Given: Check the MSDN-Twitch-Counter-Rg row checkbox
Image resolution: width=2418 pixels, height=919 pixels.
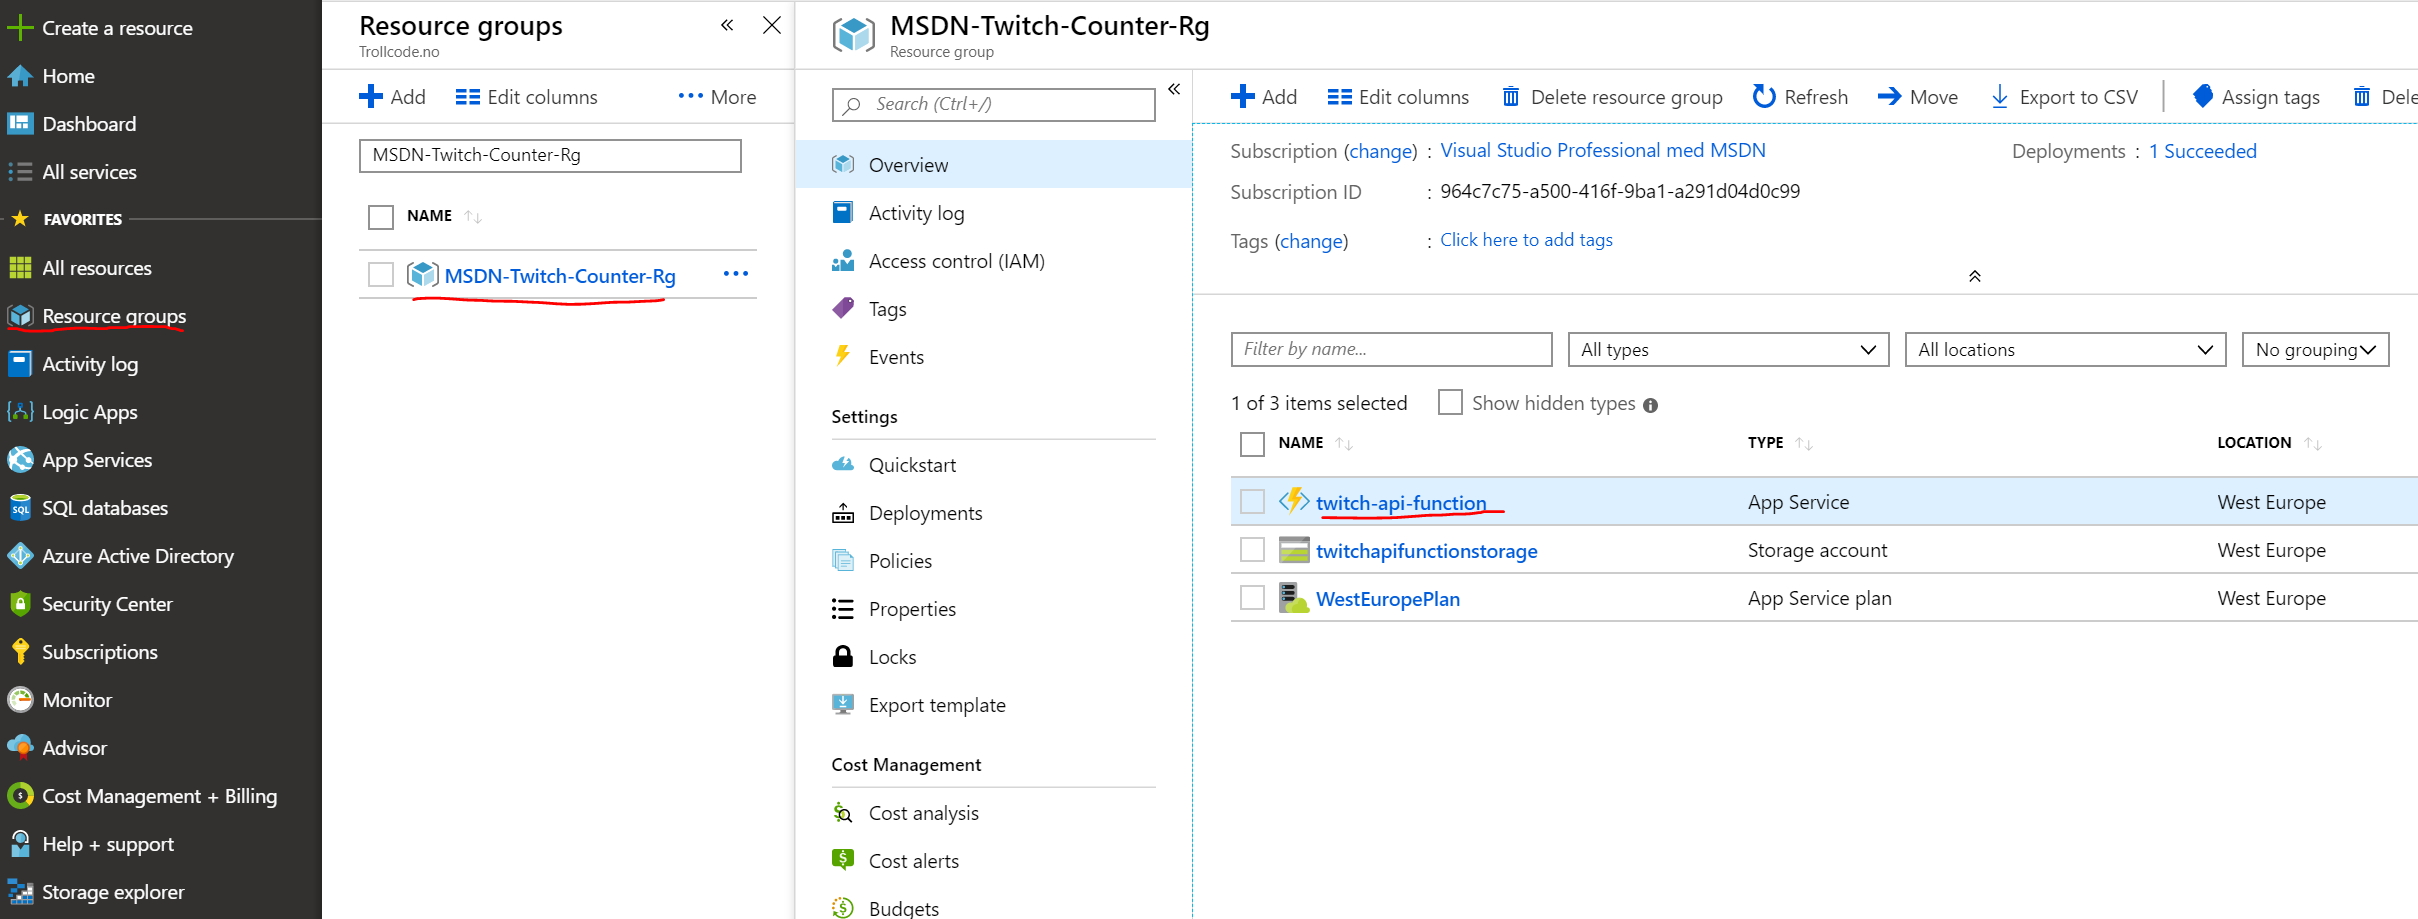Looking at the screenshot, I should pyautogui.click(x=381, y=275).
